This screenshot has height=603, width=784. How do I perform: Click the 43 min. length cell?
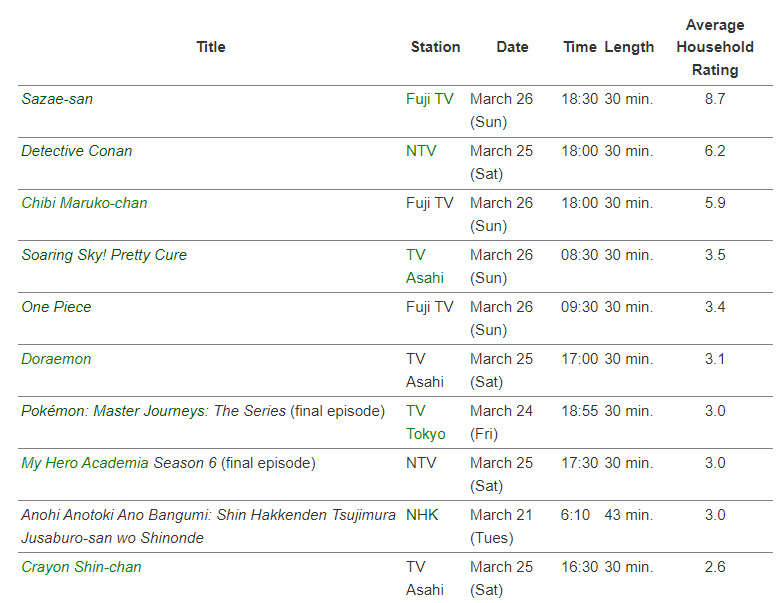click(628, 515)
